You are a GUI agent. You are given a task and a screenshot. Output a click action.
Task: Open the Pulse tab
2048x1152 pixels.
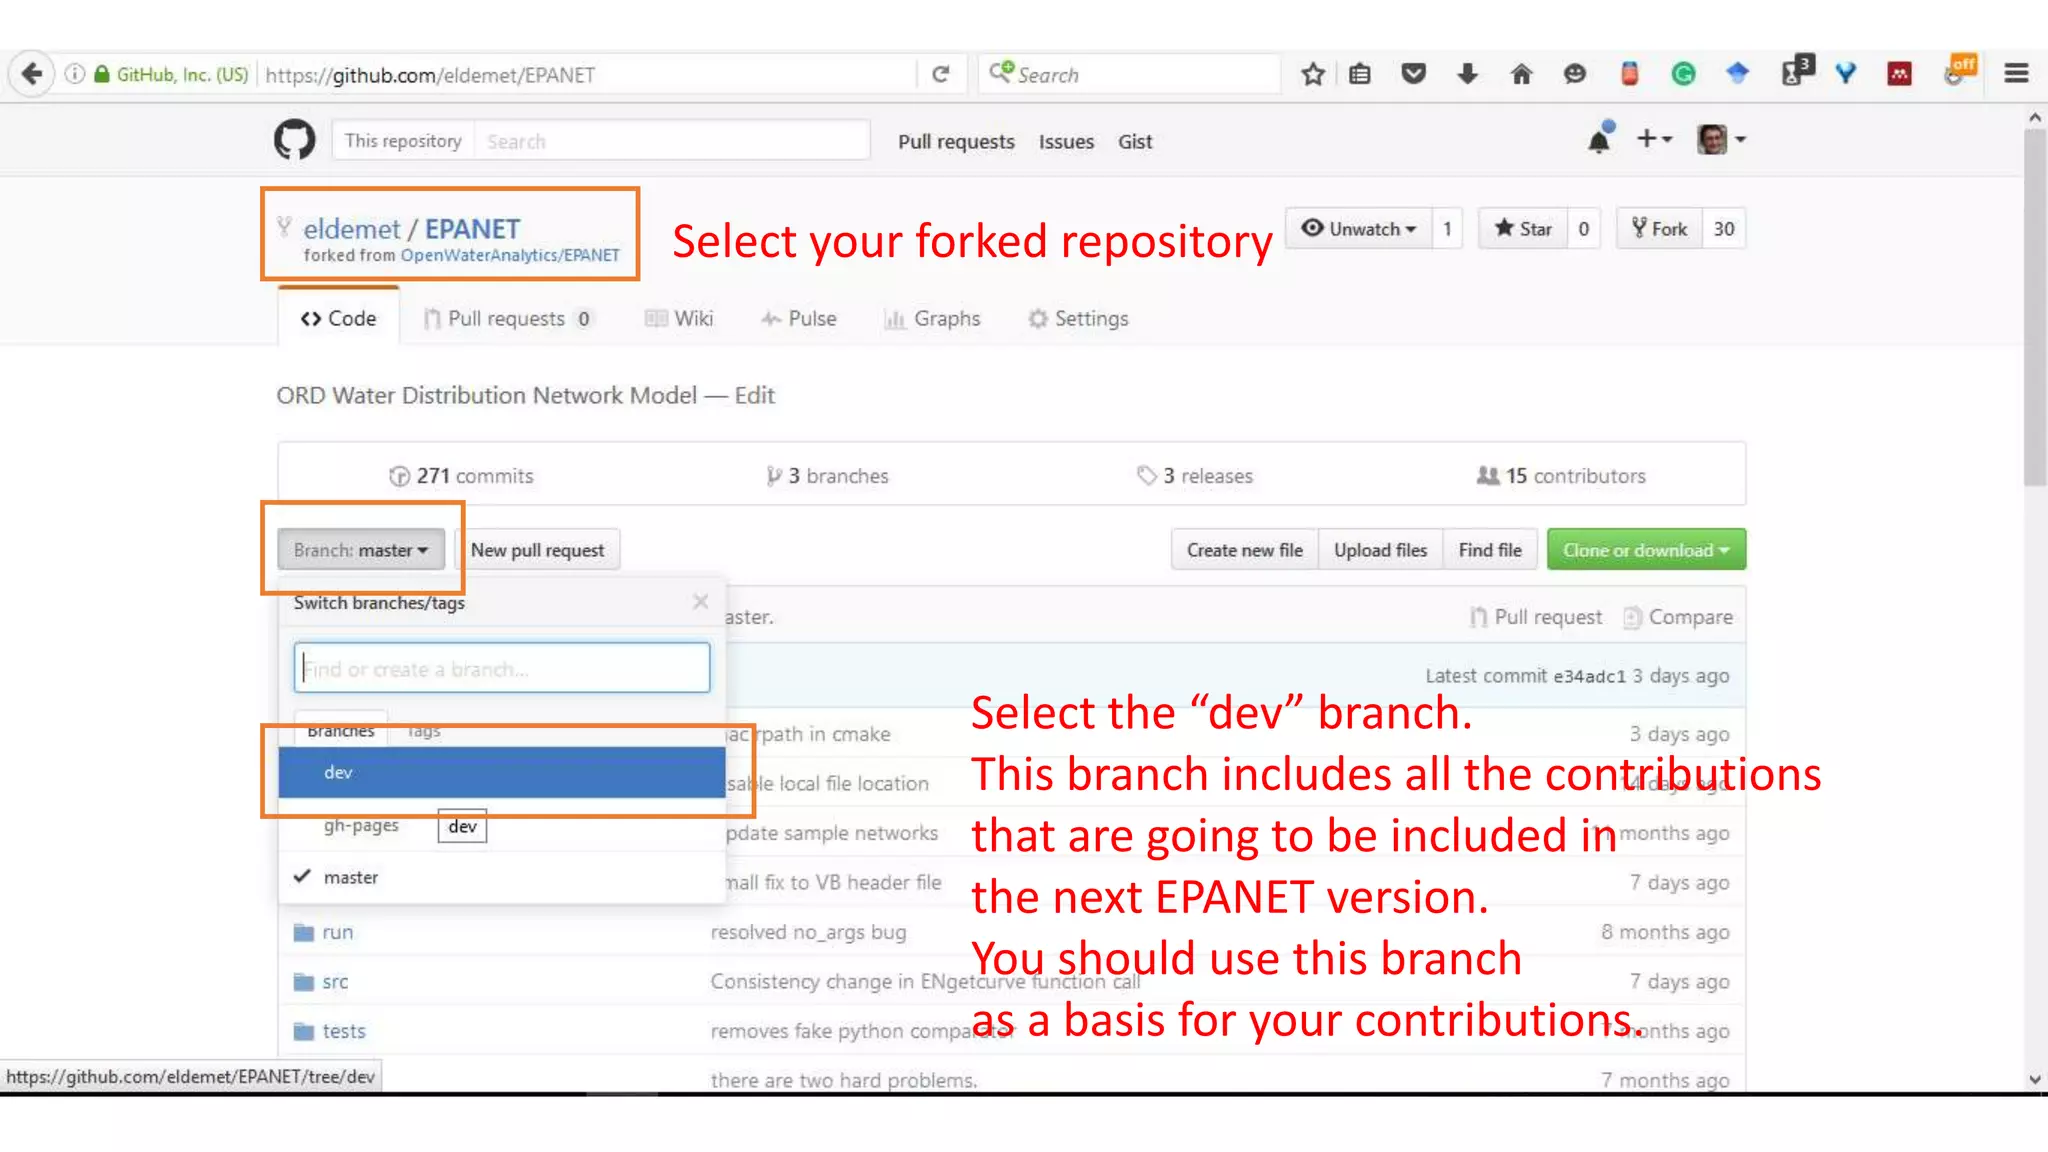click(x=799, y=318)
